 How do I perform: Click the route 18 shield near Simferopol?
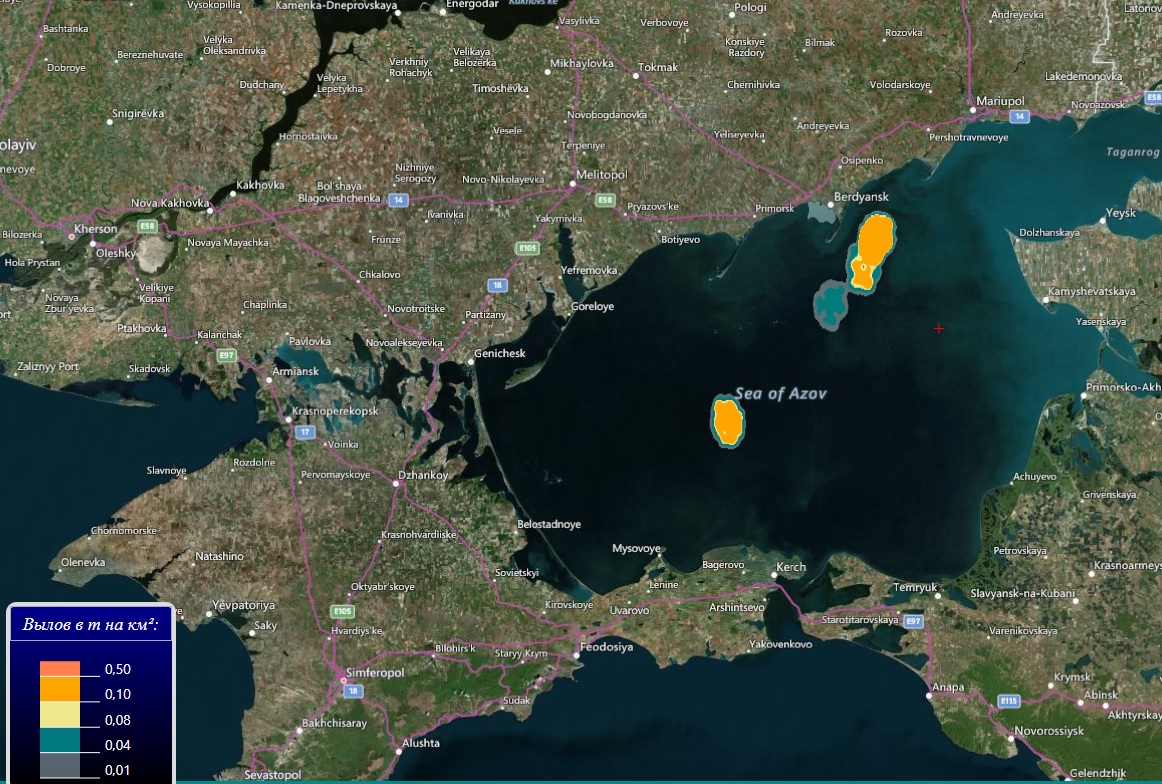(x=353, y=691)
